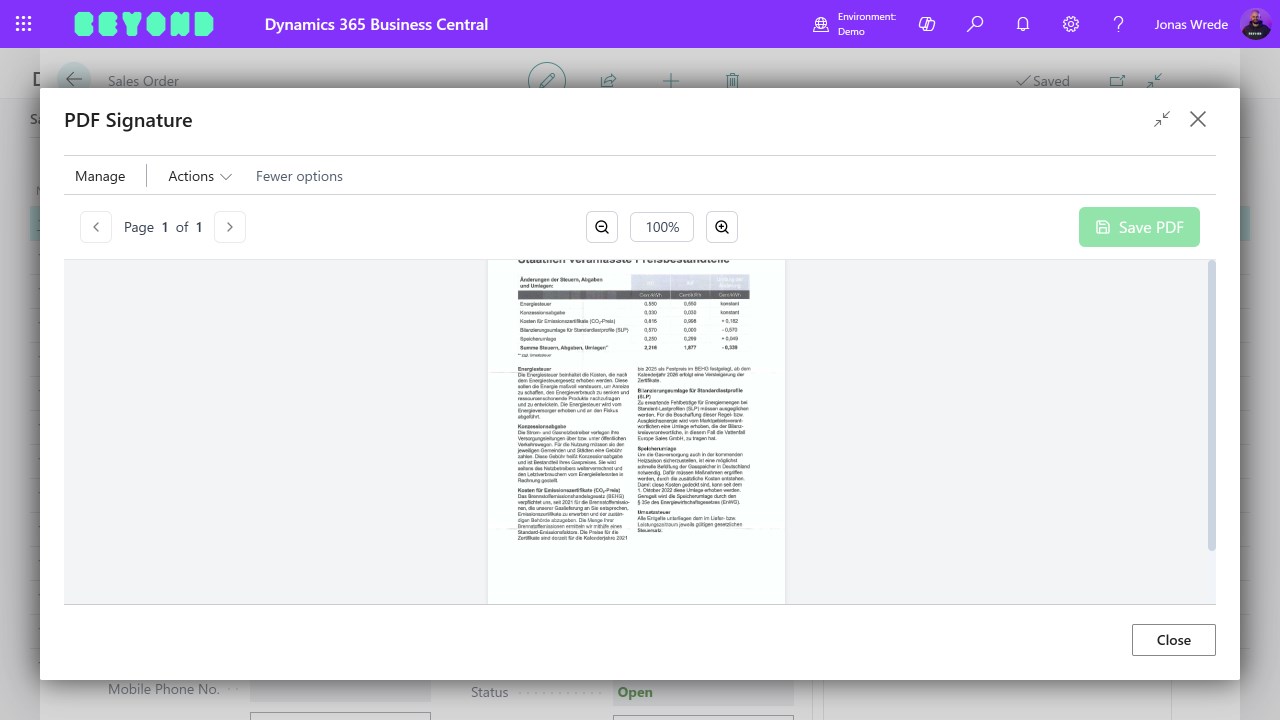Click the PDF document thumbnail preview
Viewport: 1280px width, 720px height.
pos(637,430)
